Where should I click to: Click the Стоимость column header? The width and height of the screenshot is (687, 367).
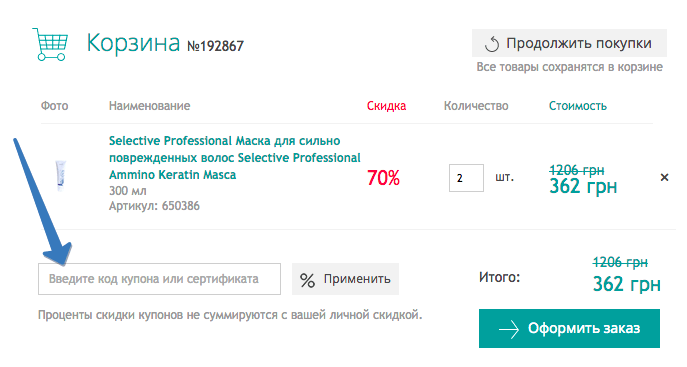(577, 106)
